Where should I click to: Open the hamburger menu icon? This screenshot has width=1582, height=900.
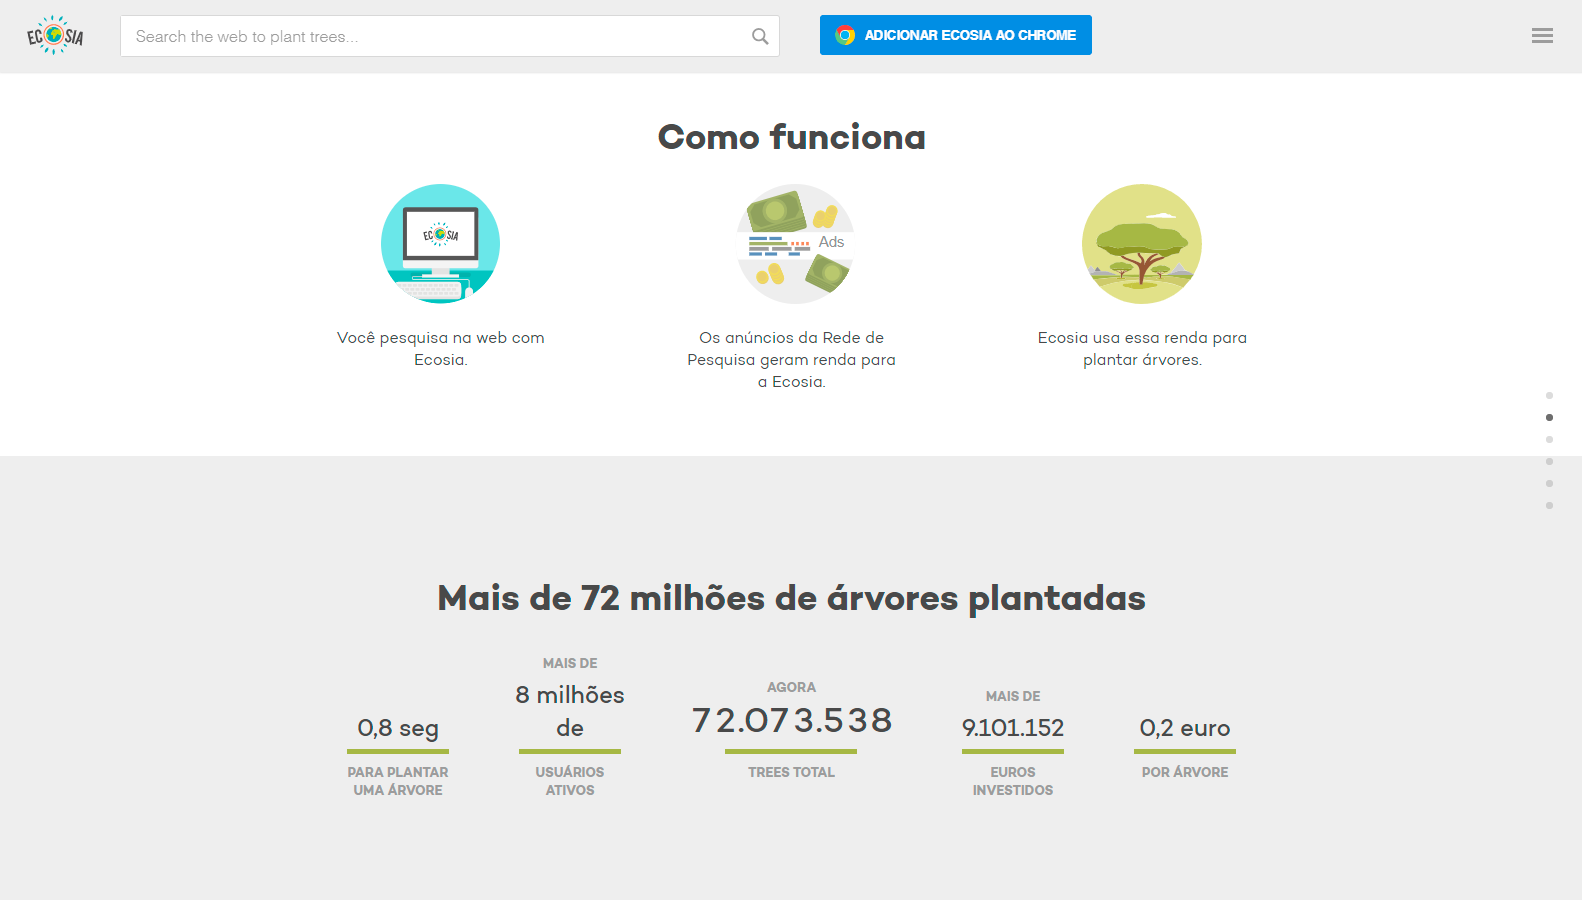(x=1542, y=36)
